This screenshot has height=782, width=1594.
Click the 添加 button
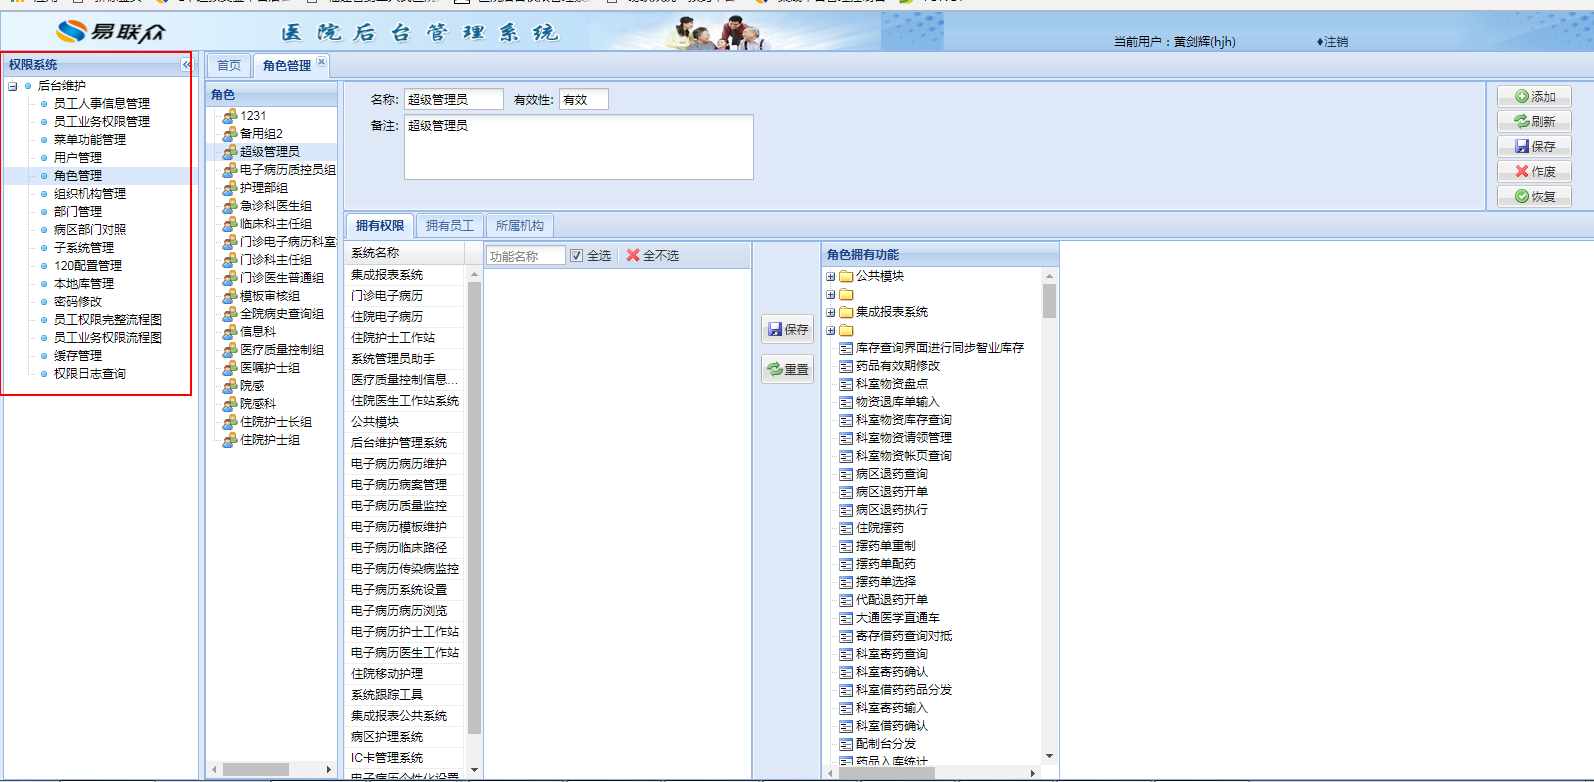[1535, 97]
